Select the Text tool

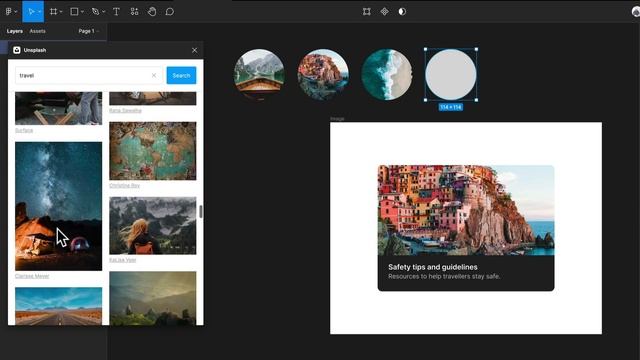pos(116,11)
